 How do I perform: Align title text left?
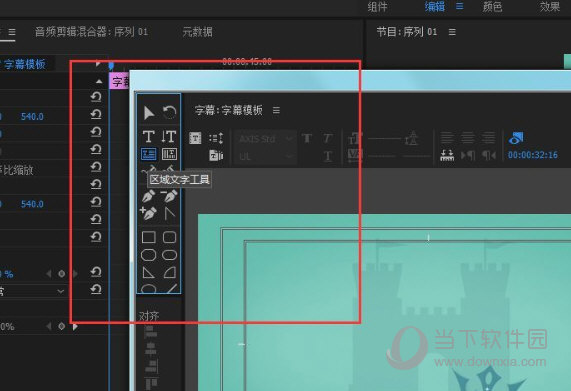point(447,138)
